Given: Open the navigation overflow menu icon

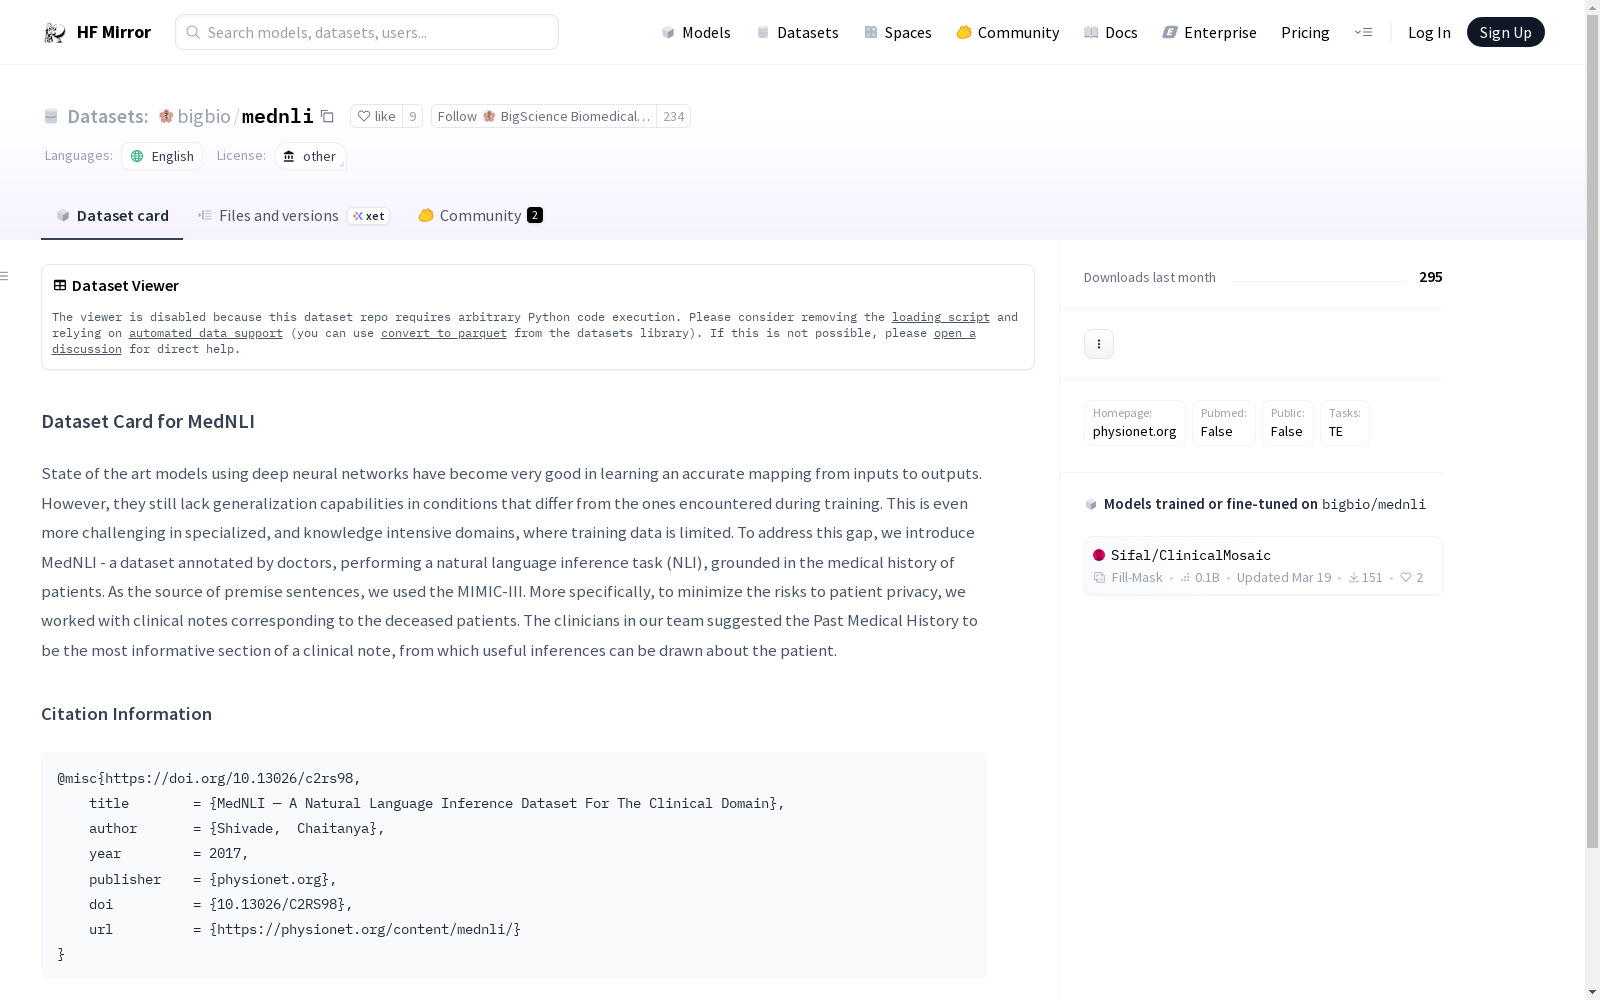Looking at the screenshot, I should click(x=1363, y=32).
